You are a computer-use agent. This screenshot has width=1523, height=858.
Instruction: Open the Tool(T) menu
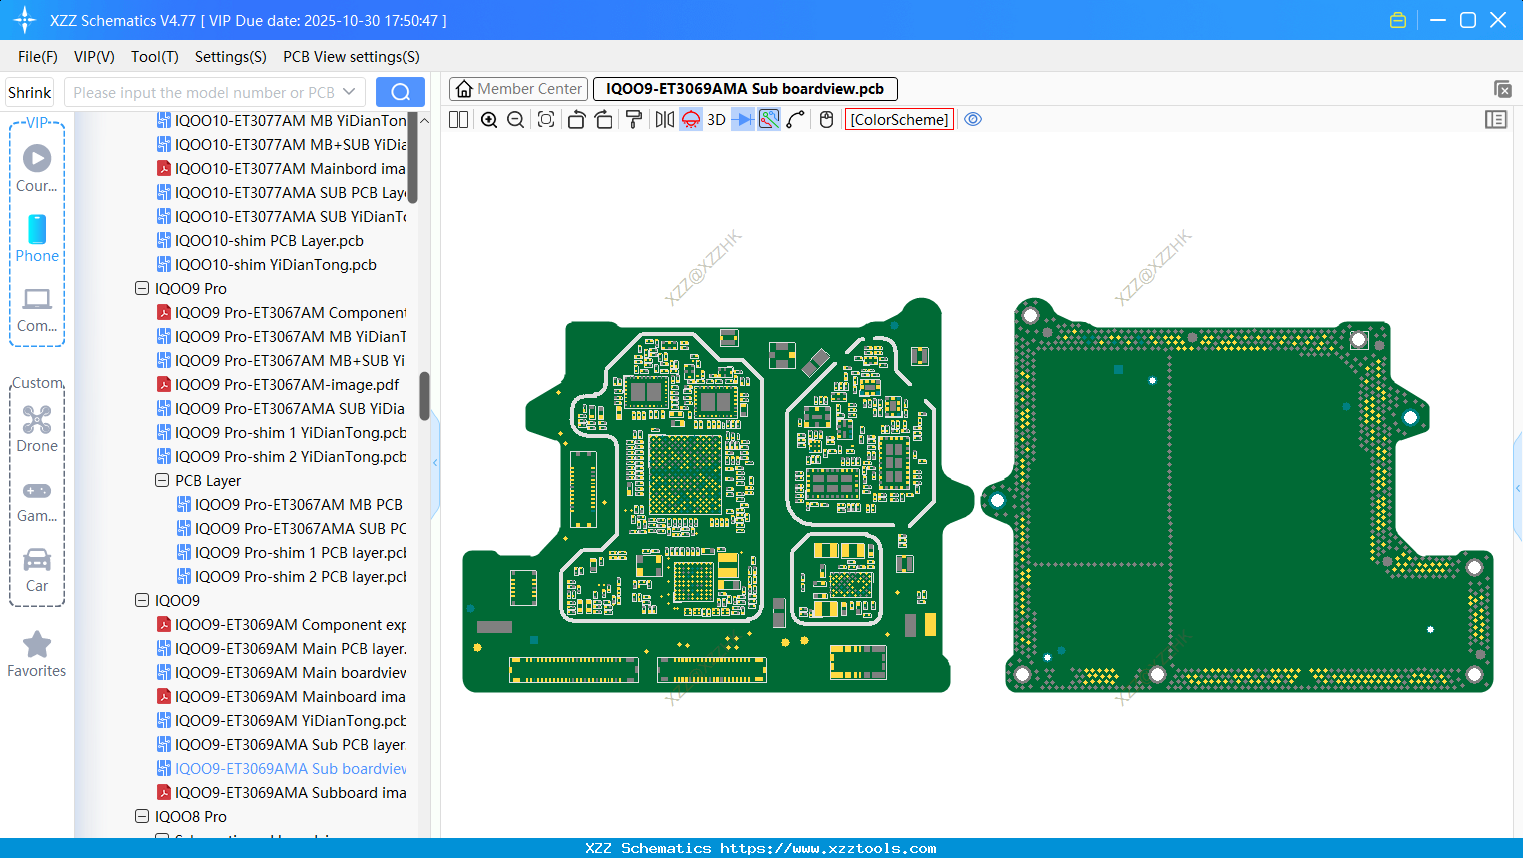(154, 57)
